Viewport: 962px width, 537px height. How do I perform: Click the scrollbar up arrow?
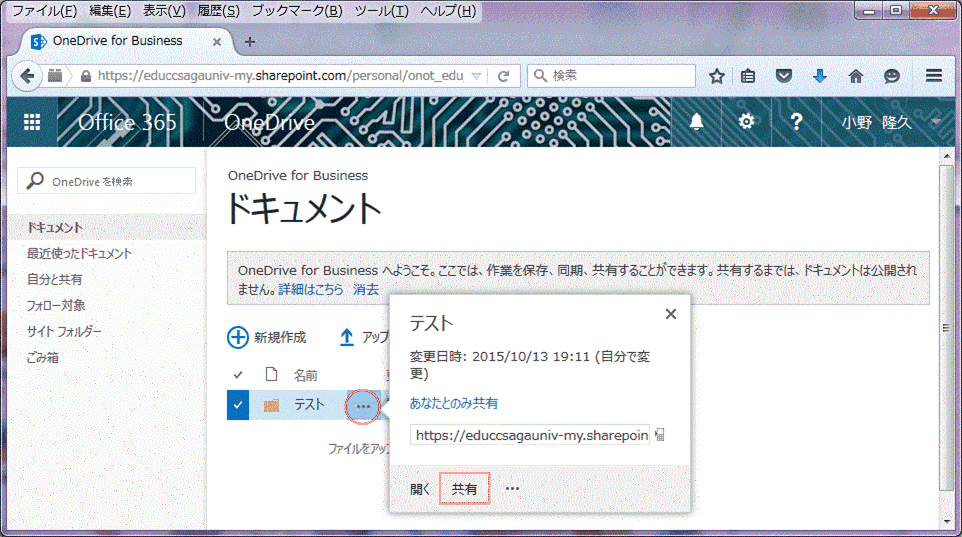point(945,155)
